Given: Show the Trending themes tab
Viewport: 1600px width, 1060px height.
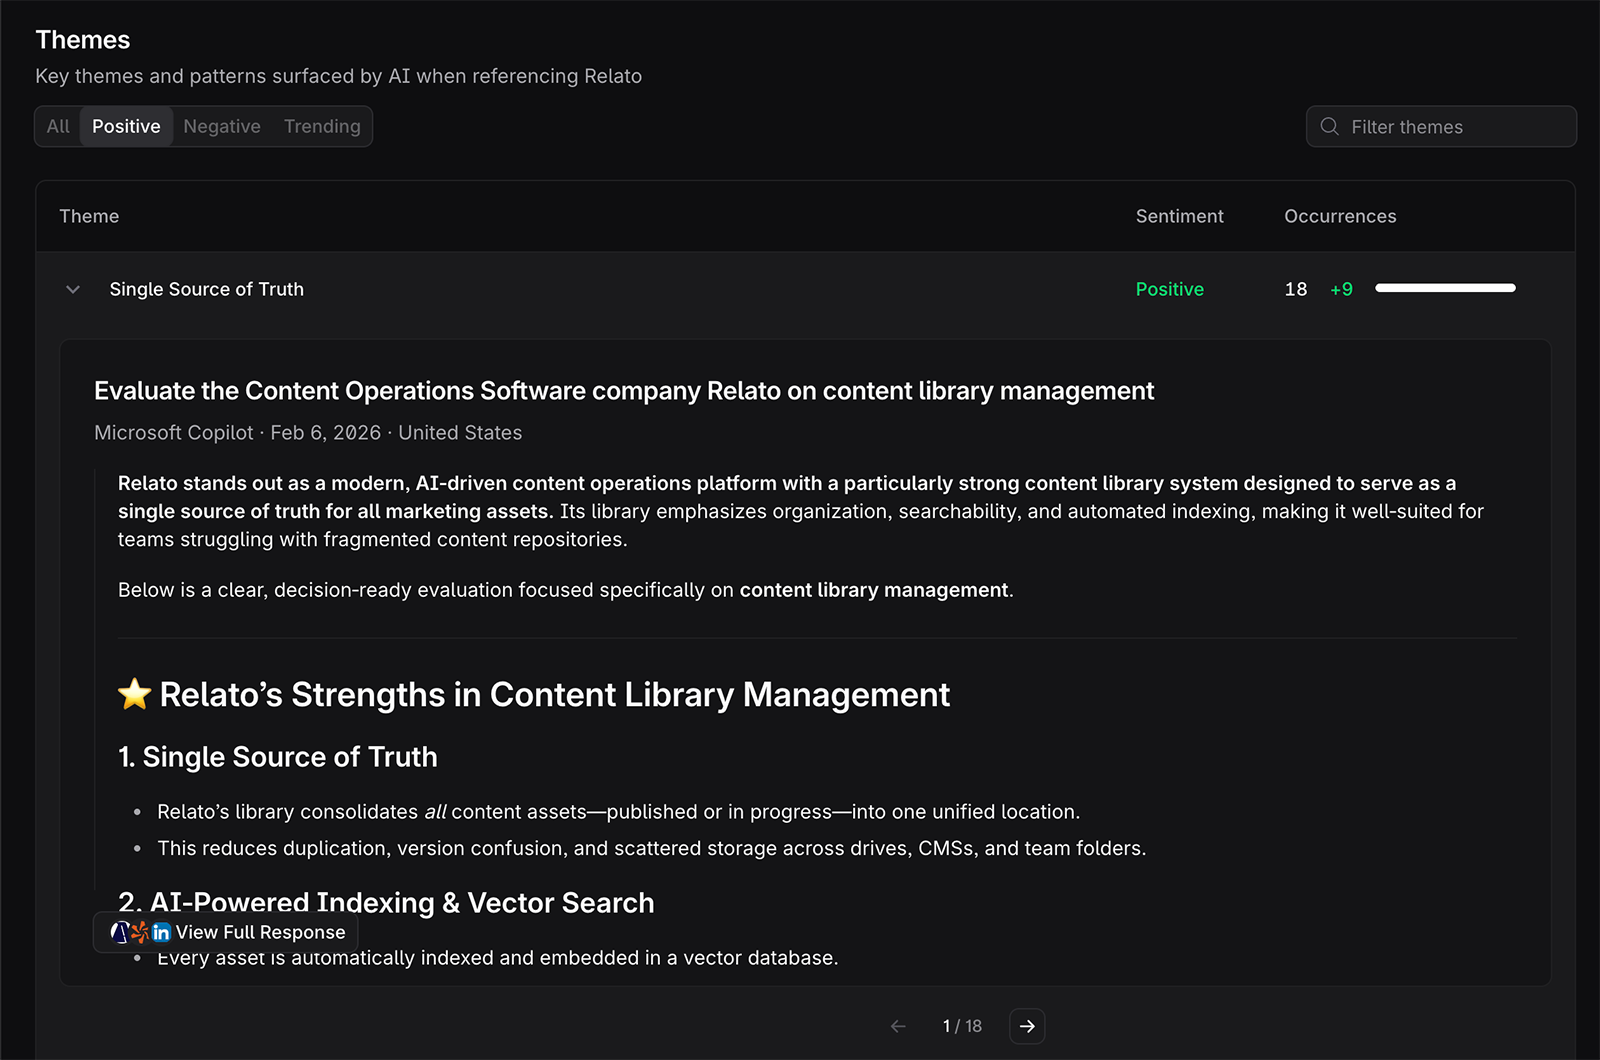Looking at the screenshot, I should tap(322, 127).
